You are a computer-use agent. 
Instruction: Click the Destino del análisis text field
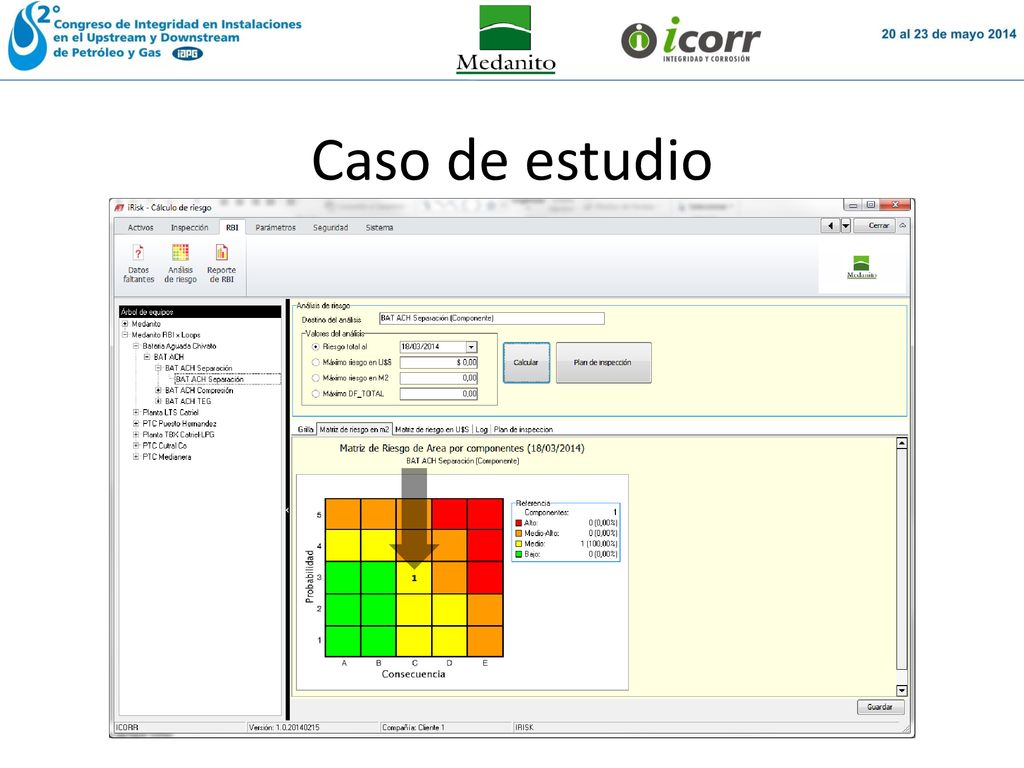point(492,318)
